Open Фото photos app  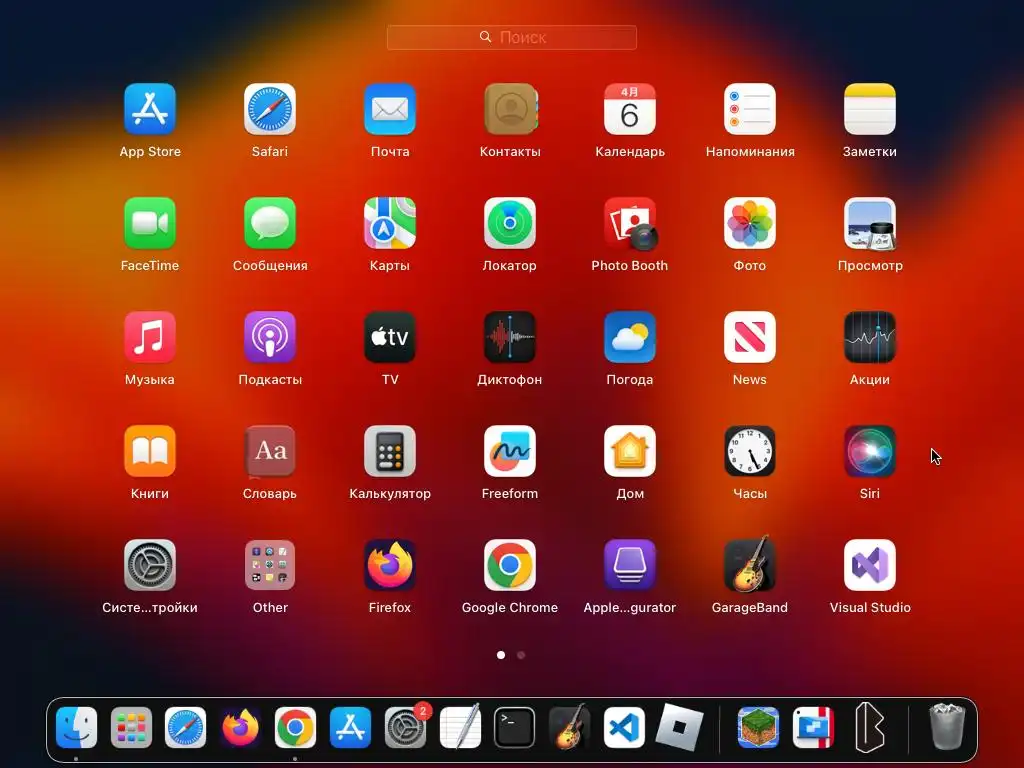coord(750,223)
